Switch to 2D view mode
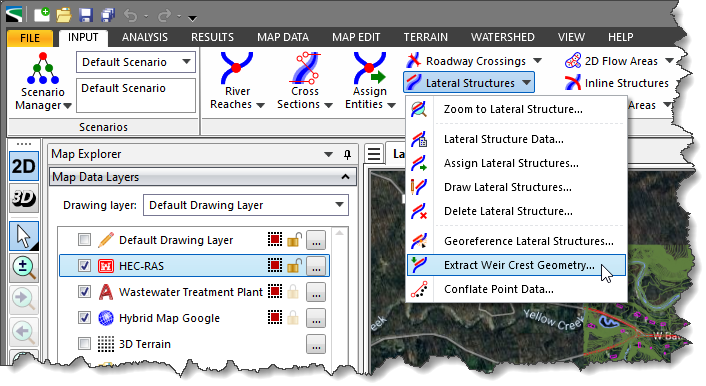The image size is (706, 386). pos(24,167)
